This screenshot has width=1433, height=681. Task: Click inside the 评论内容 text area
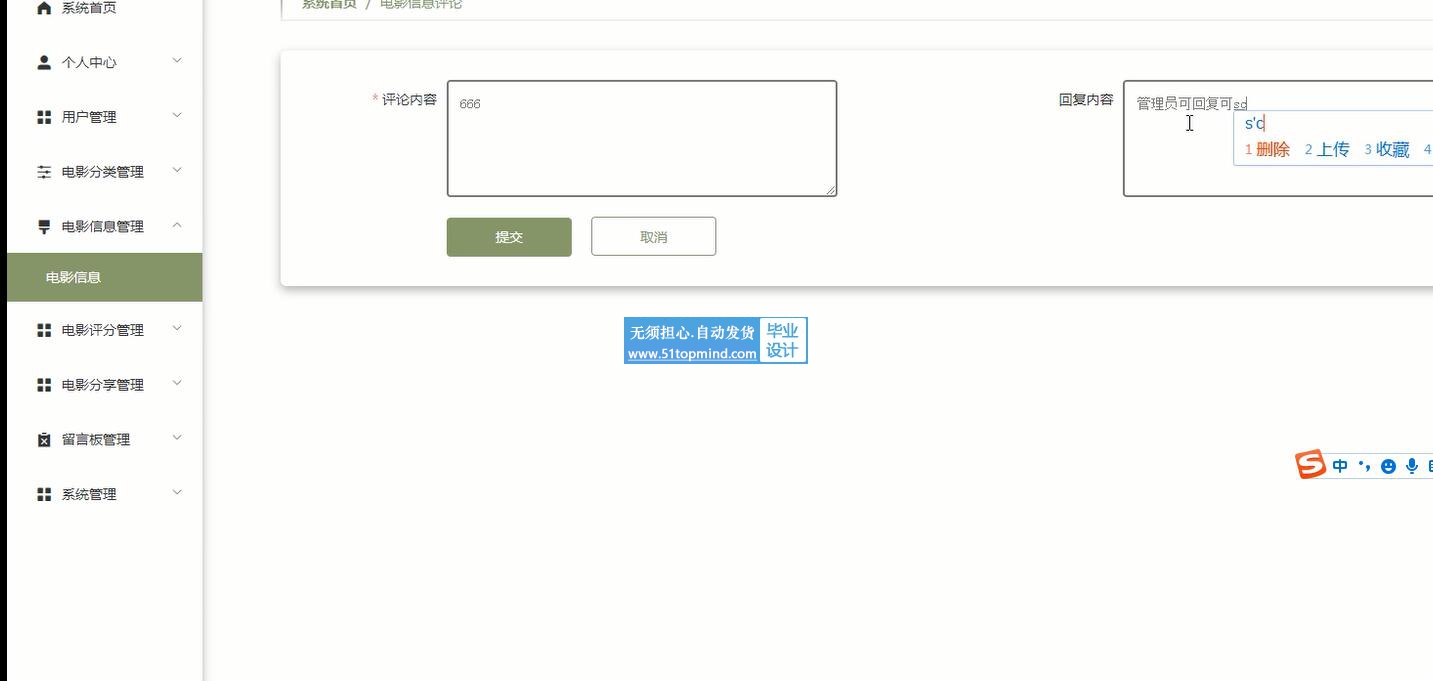[642, 139]
